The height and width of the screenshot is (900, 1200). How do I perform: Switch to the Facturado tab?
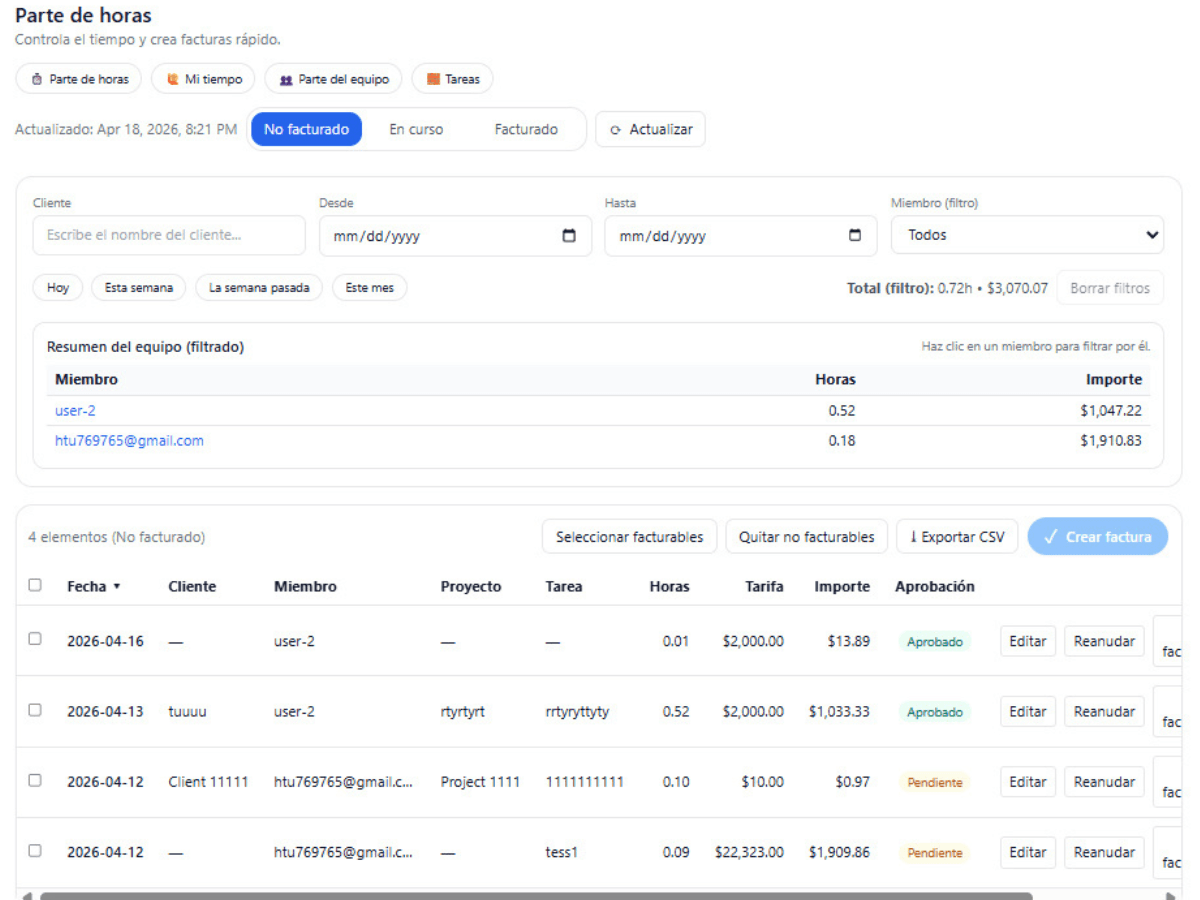[x=526, y=129]
